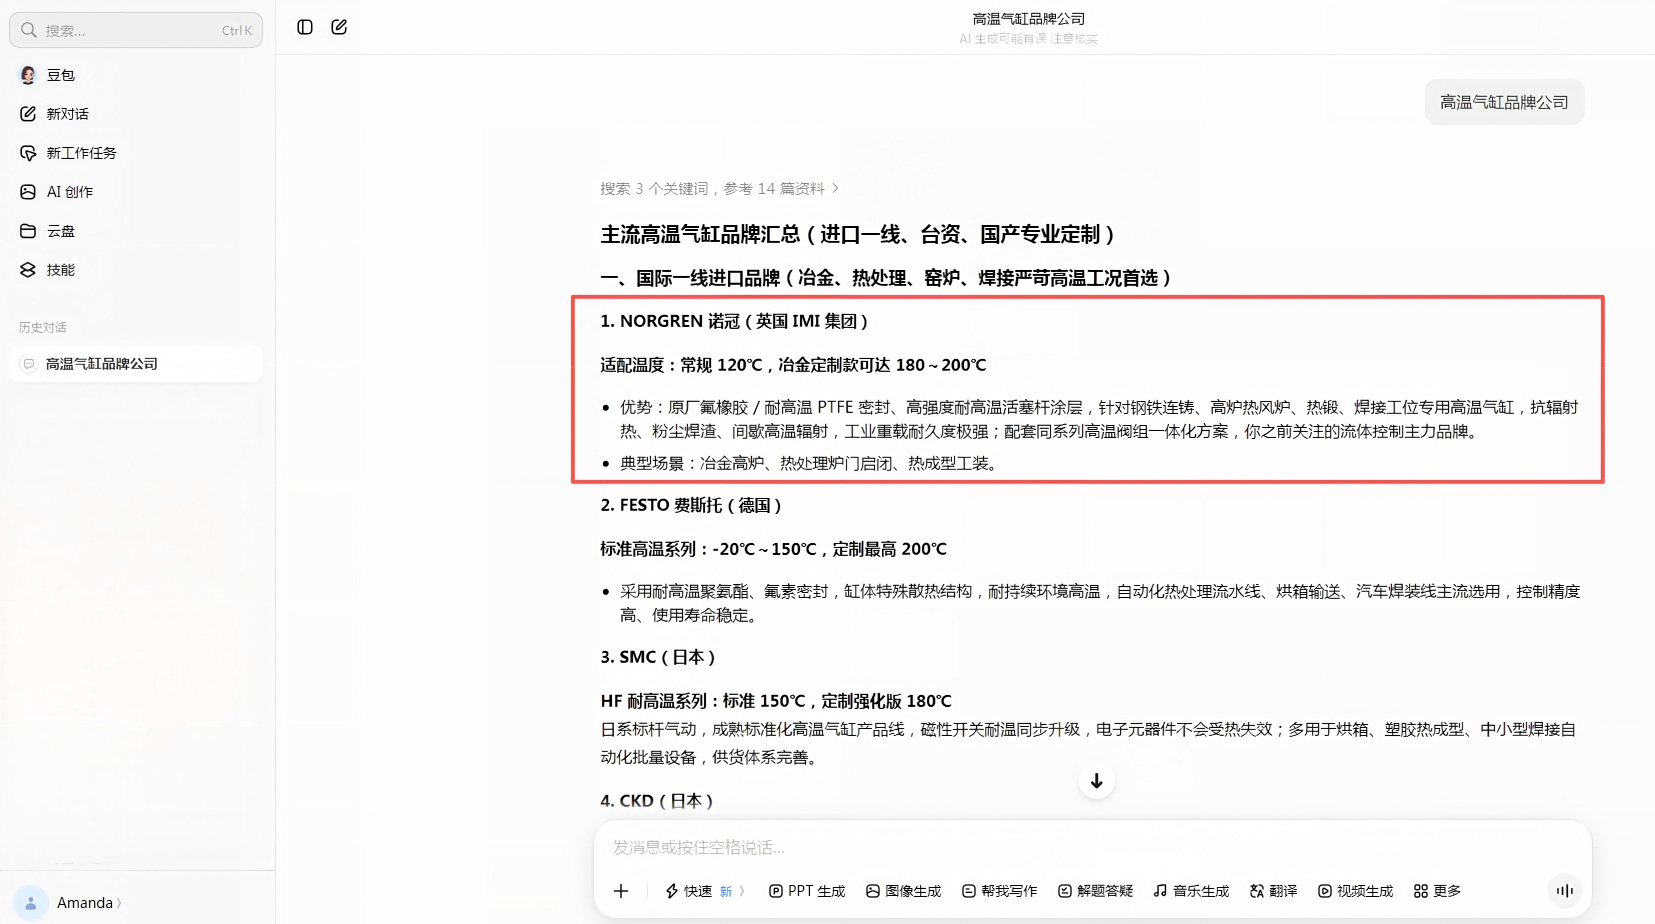This screenshot has height=924, width=1655.
Task: Click the search magnifier icon
Action: coord(29,30)
